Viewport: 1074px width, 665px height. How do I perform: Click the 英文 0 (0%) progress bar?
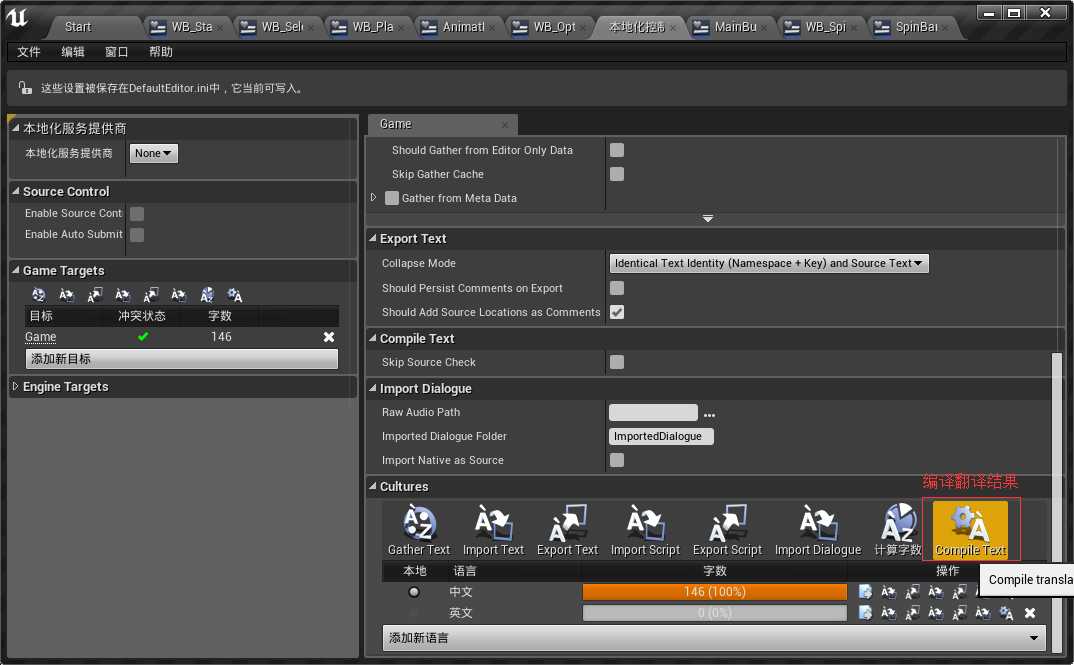(x=714, y=613)
